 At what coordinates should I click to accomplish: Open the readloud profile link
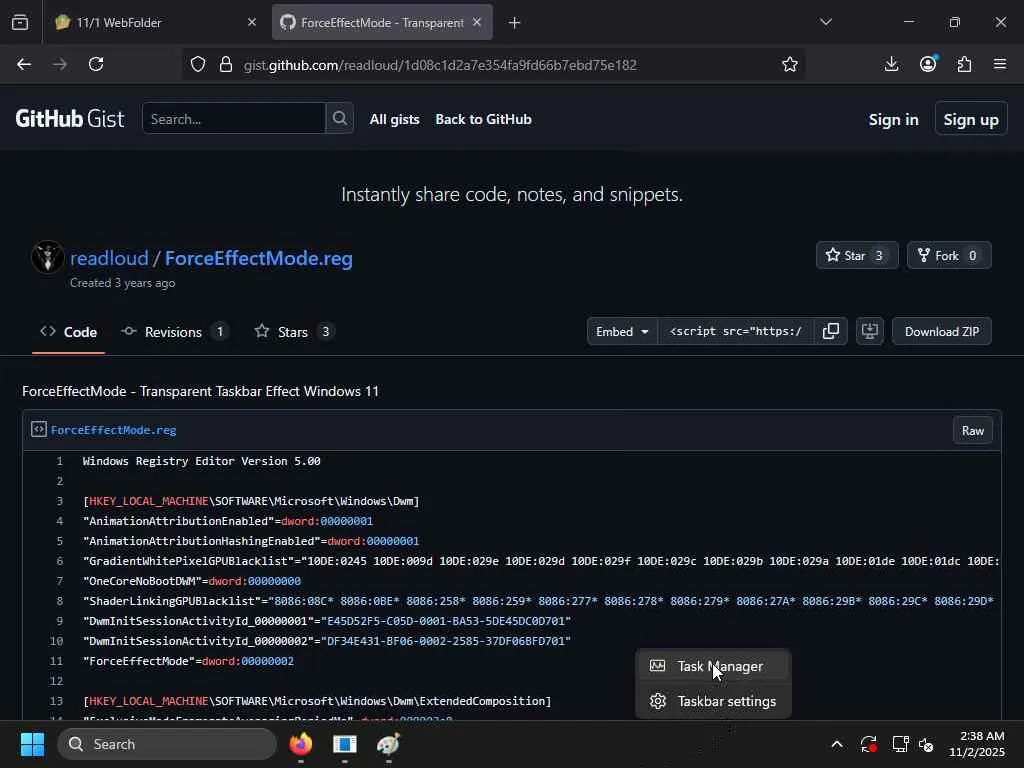point(109,258)
